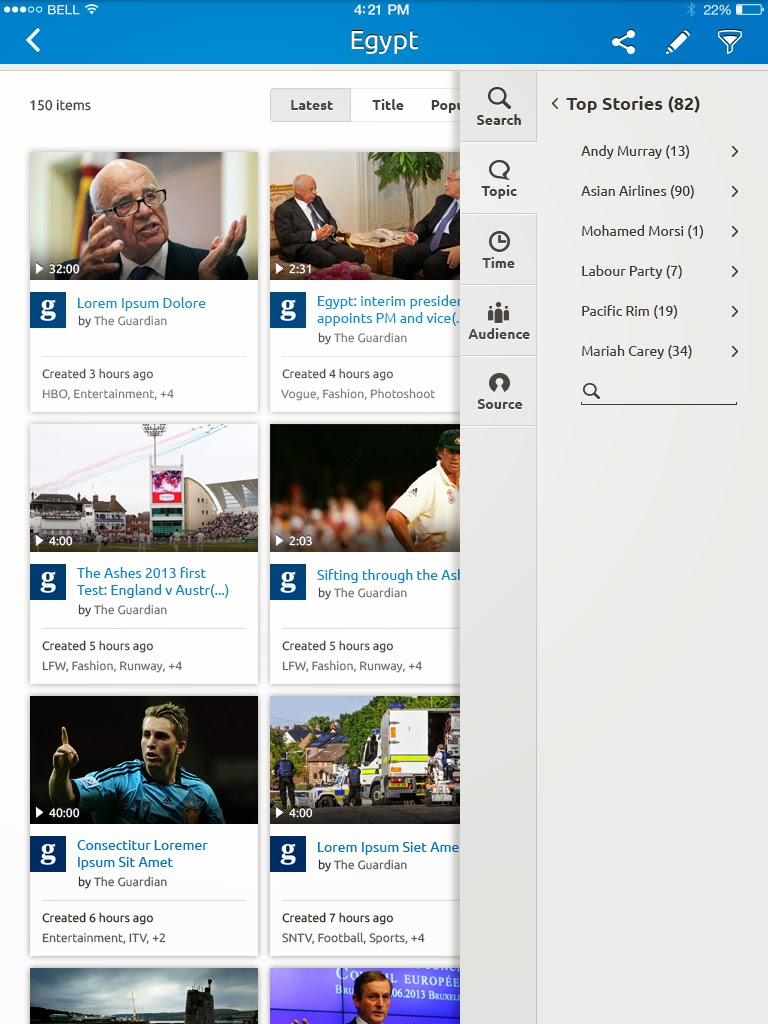The image size is (768, 1024).
Task: Open Egypt interim president article link
Action: (388, 310)
